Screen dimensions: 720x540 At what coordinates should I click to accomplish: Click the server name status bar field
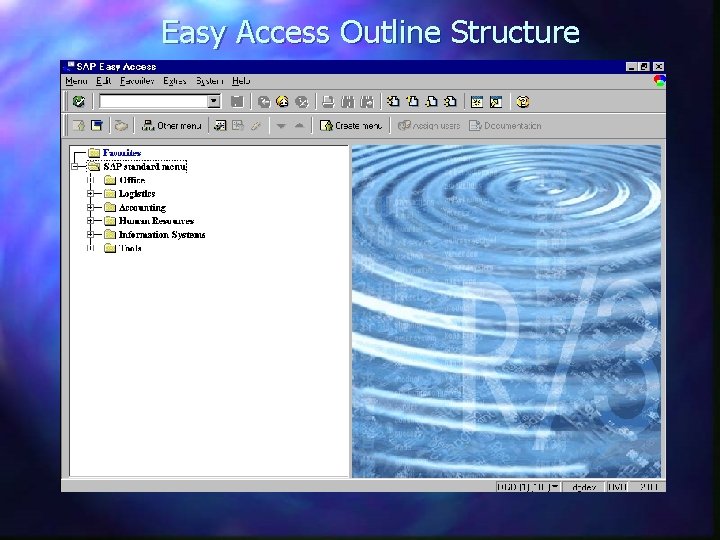[584, 487]
